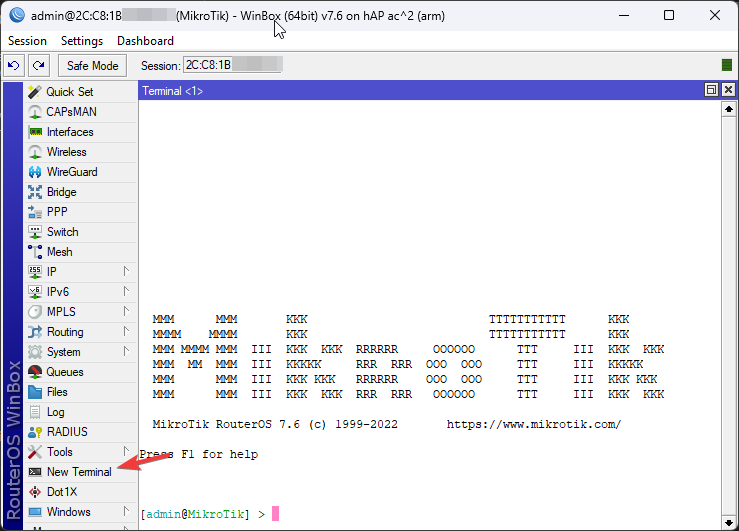Screen dimensions: 739x531
Task: Click the RADIUS users icon
Action: [x=35, y=432]
